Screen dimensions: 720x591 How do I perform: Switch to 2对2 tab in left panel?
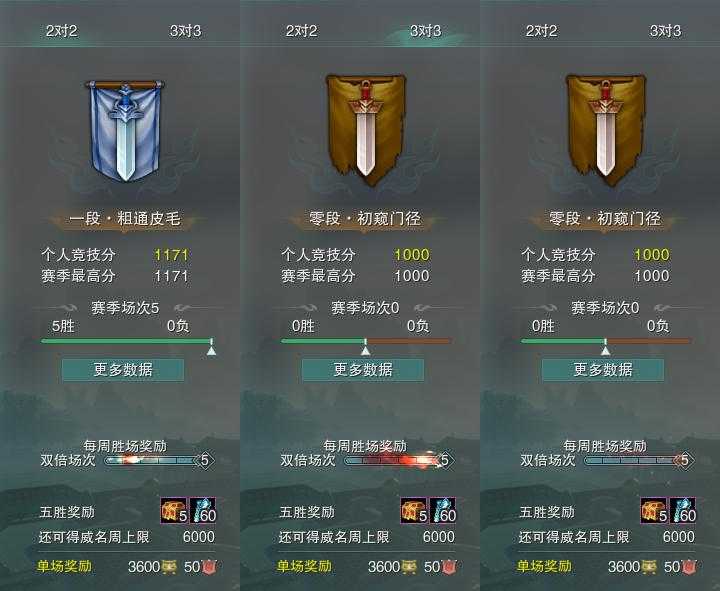pos(62,31)
